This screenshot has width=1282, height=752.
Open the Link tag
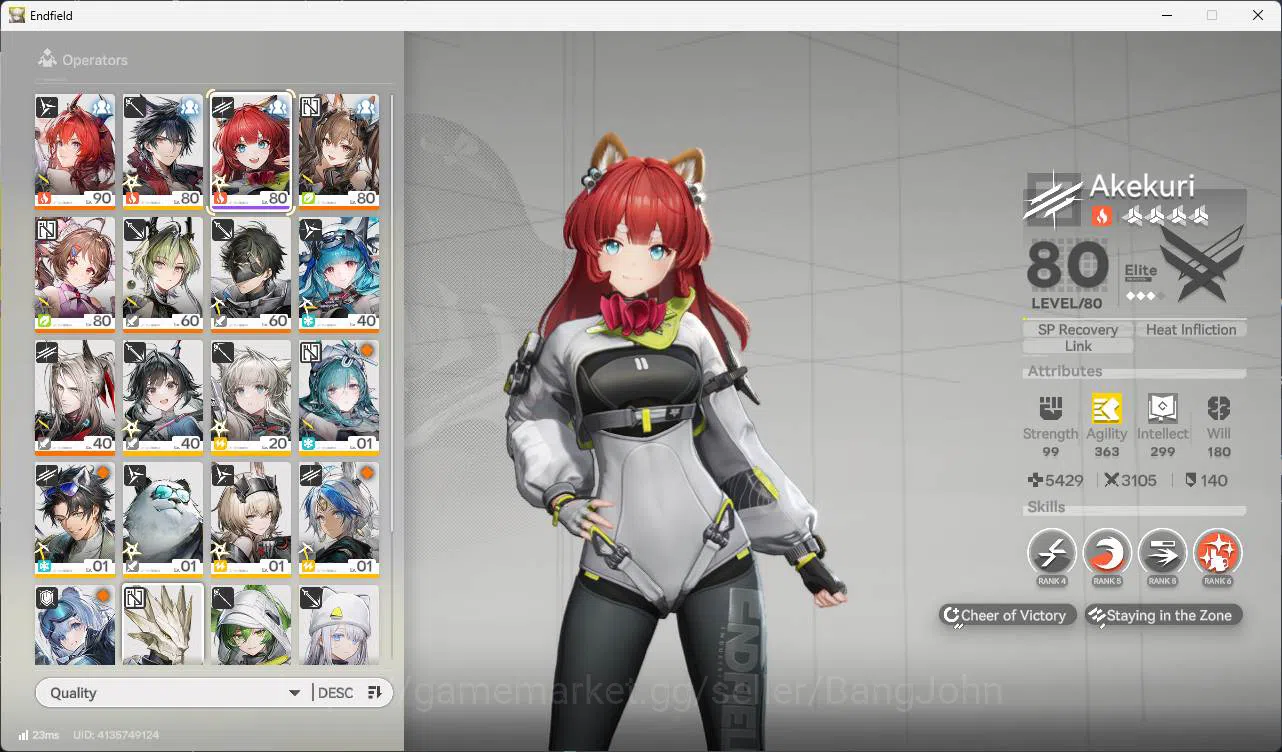coord(1078,346)
